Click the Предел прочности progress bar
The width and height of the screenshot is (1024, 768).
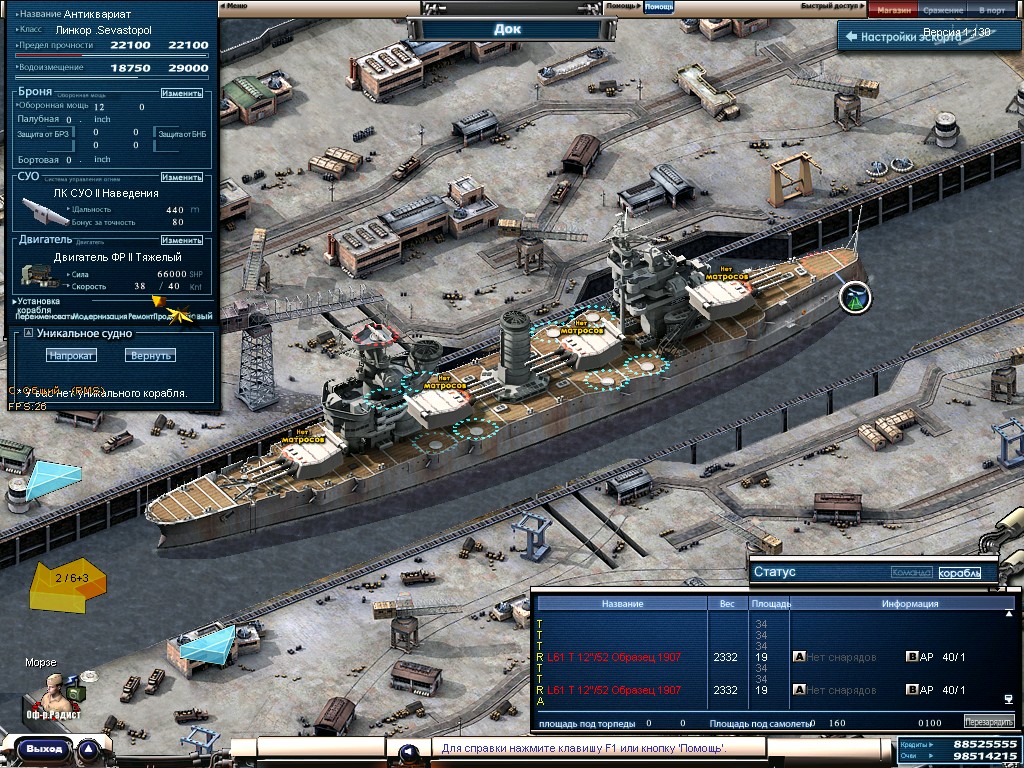[x=112, y=56]
